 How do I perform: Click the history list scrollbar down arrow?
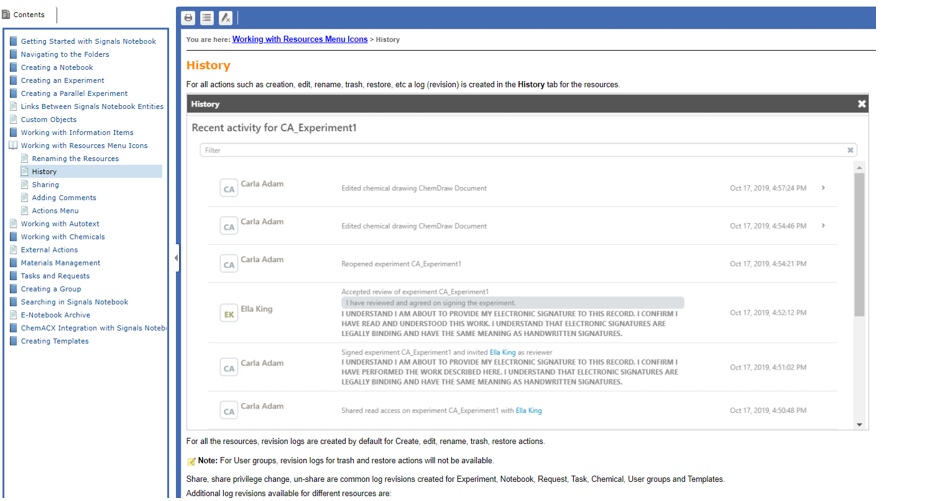click(859, 424)
